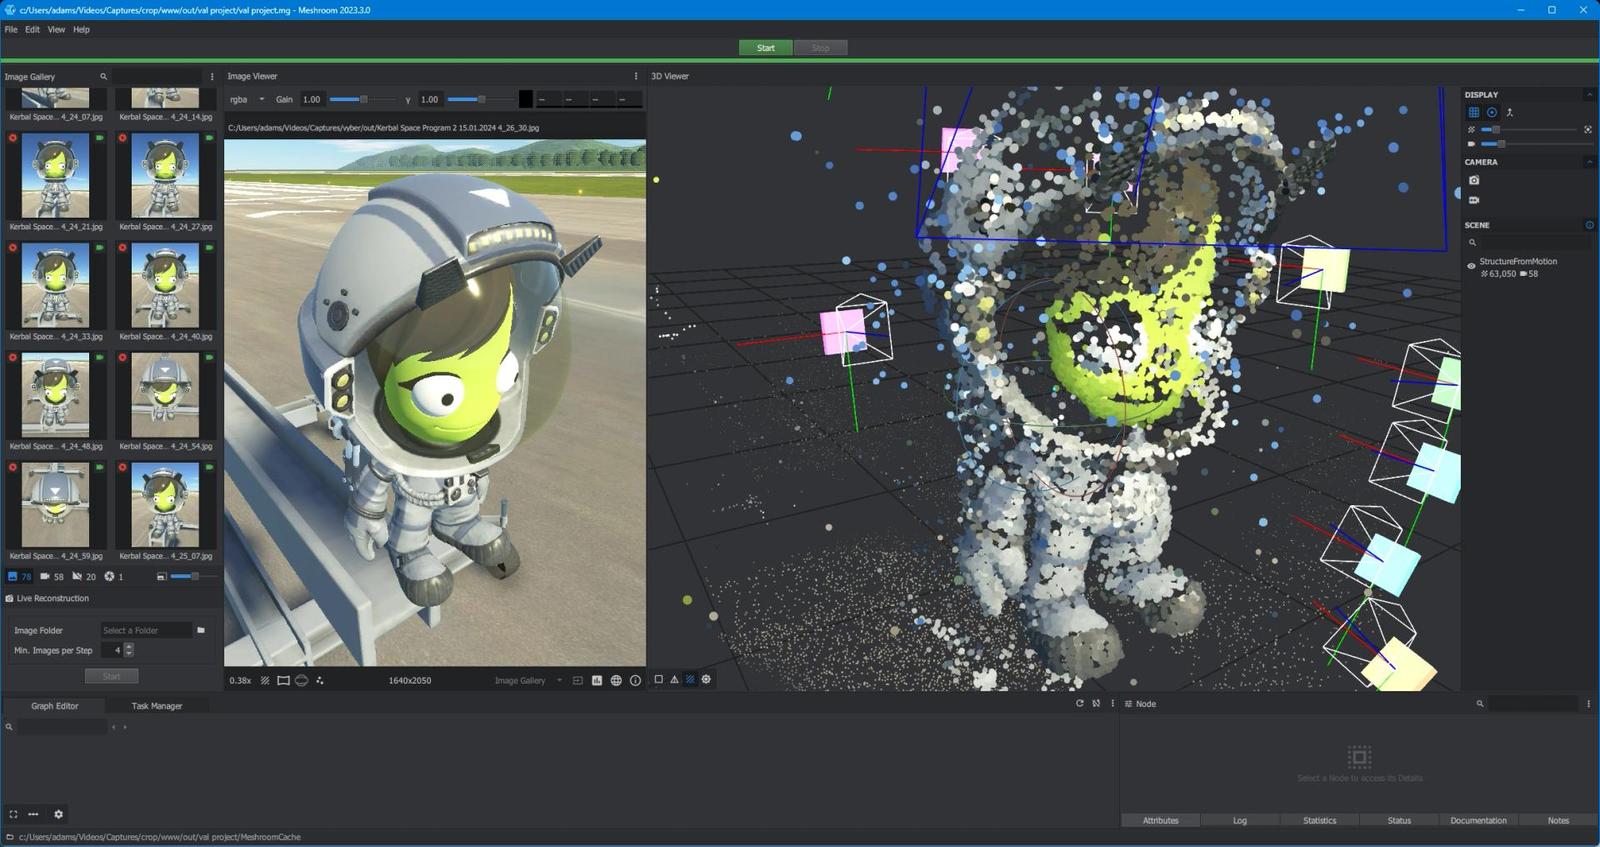
Task: Click the globe 3D view icon in viewer
Action: pos(616,680)
